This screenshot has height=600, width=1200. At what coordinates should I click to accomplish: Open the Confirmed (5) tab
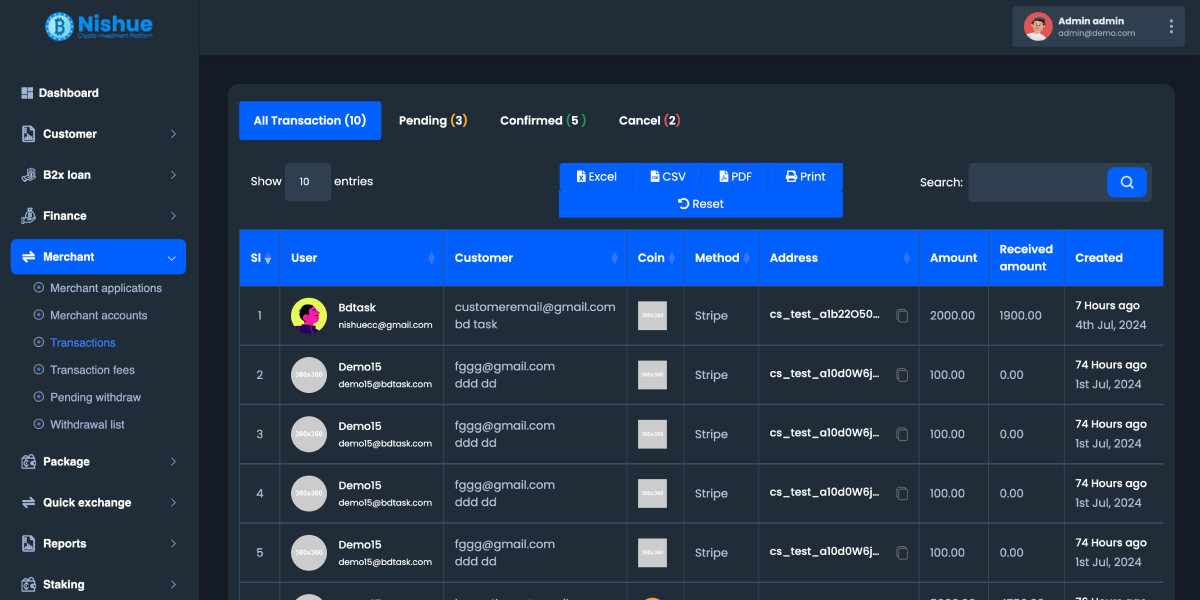point(542,120)
